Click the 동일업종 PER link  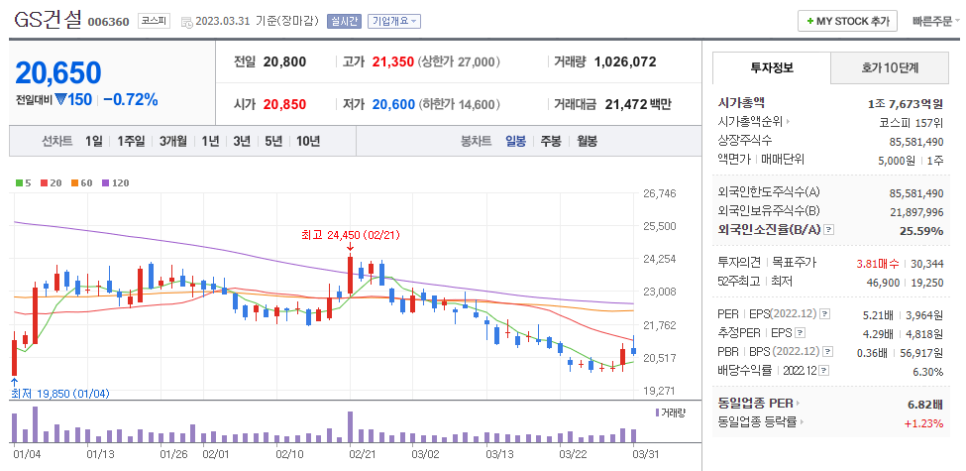pyautogui.click(x=755, y=404)
